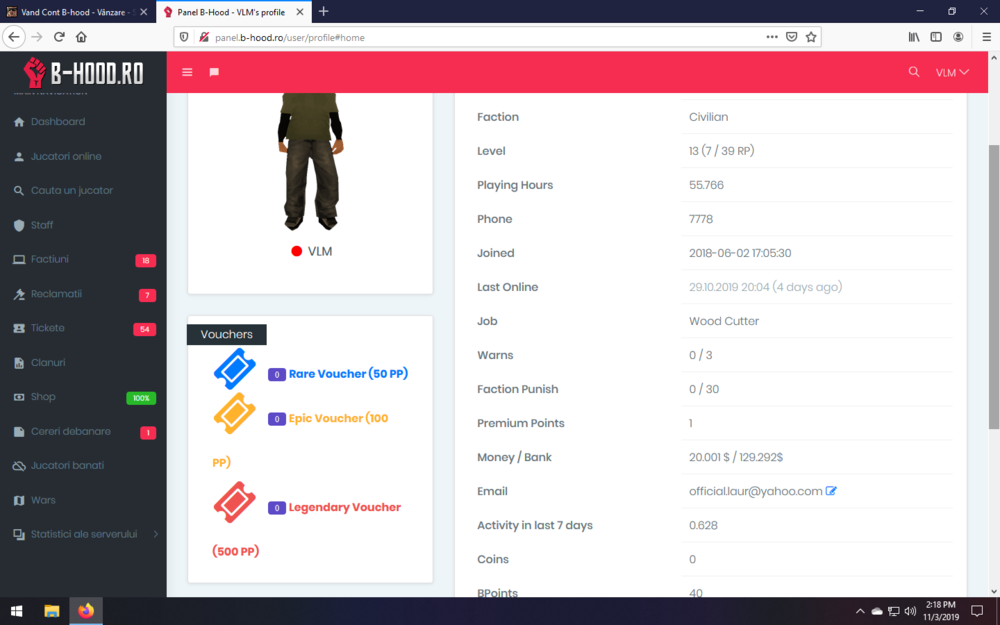Save page to Pocket
This screenshot has height=625, width=1000.
pos(791,37)
